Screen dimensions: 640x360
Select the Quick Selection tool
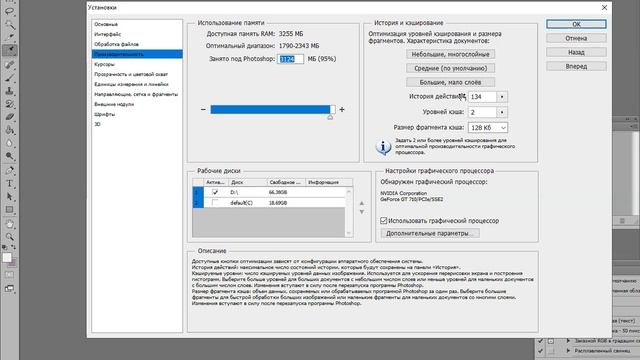point(9,24)
